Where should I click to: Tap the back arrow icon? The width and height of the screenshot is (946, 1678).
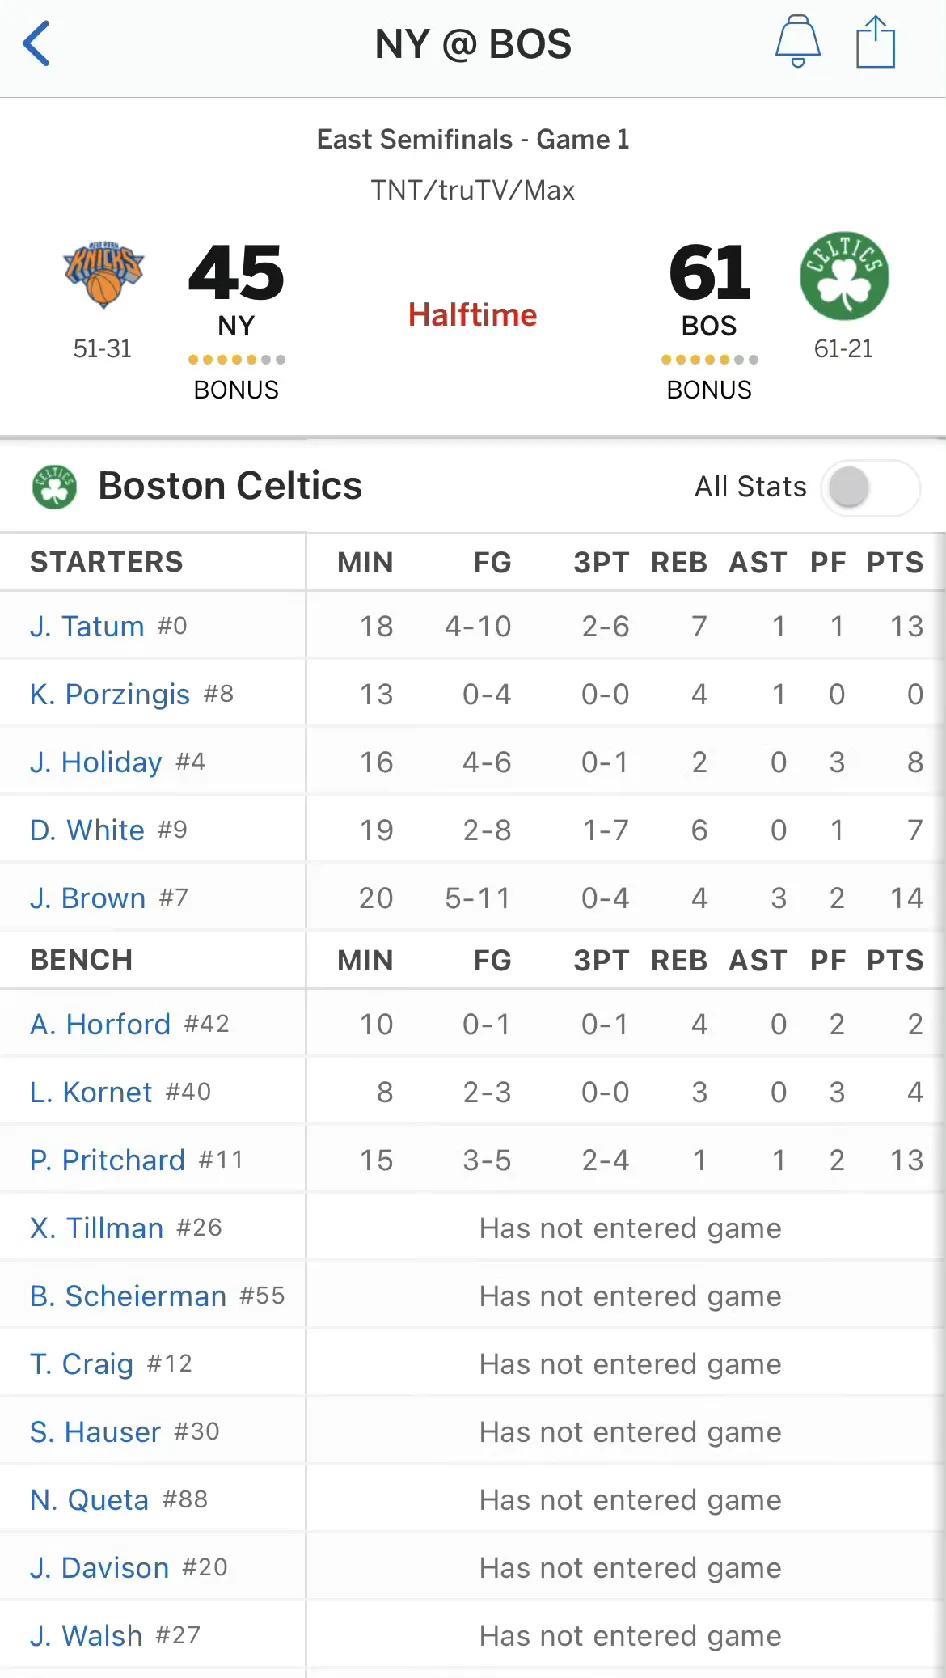click(37, 44)
